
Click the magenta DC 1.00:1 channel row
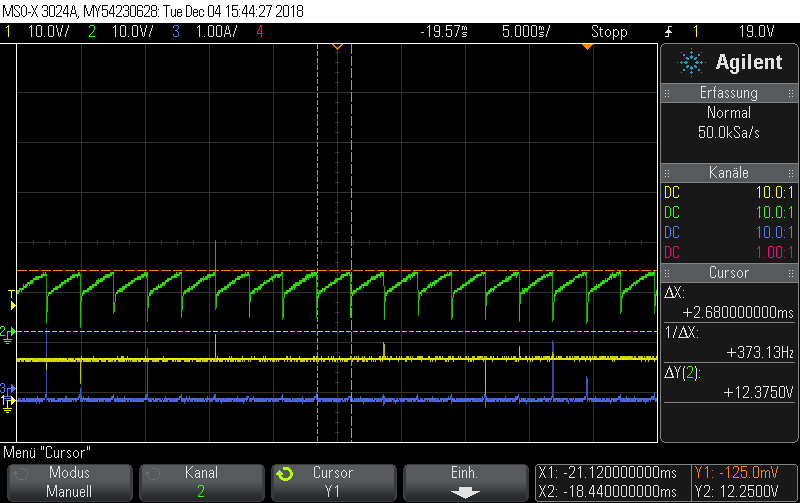point(729,252)
